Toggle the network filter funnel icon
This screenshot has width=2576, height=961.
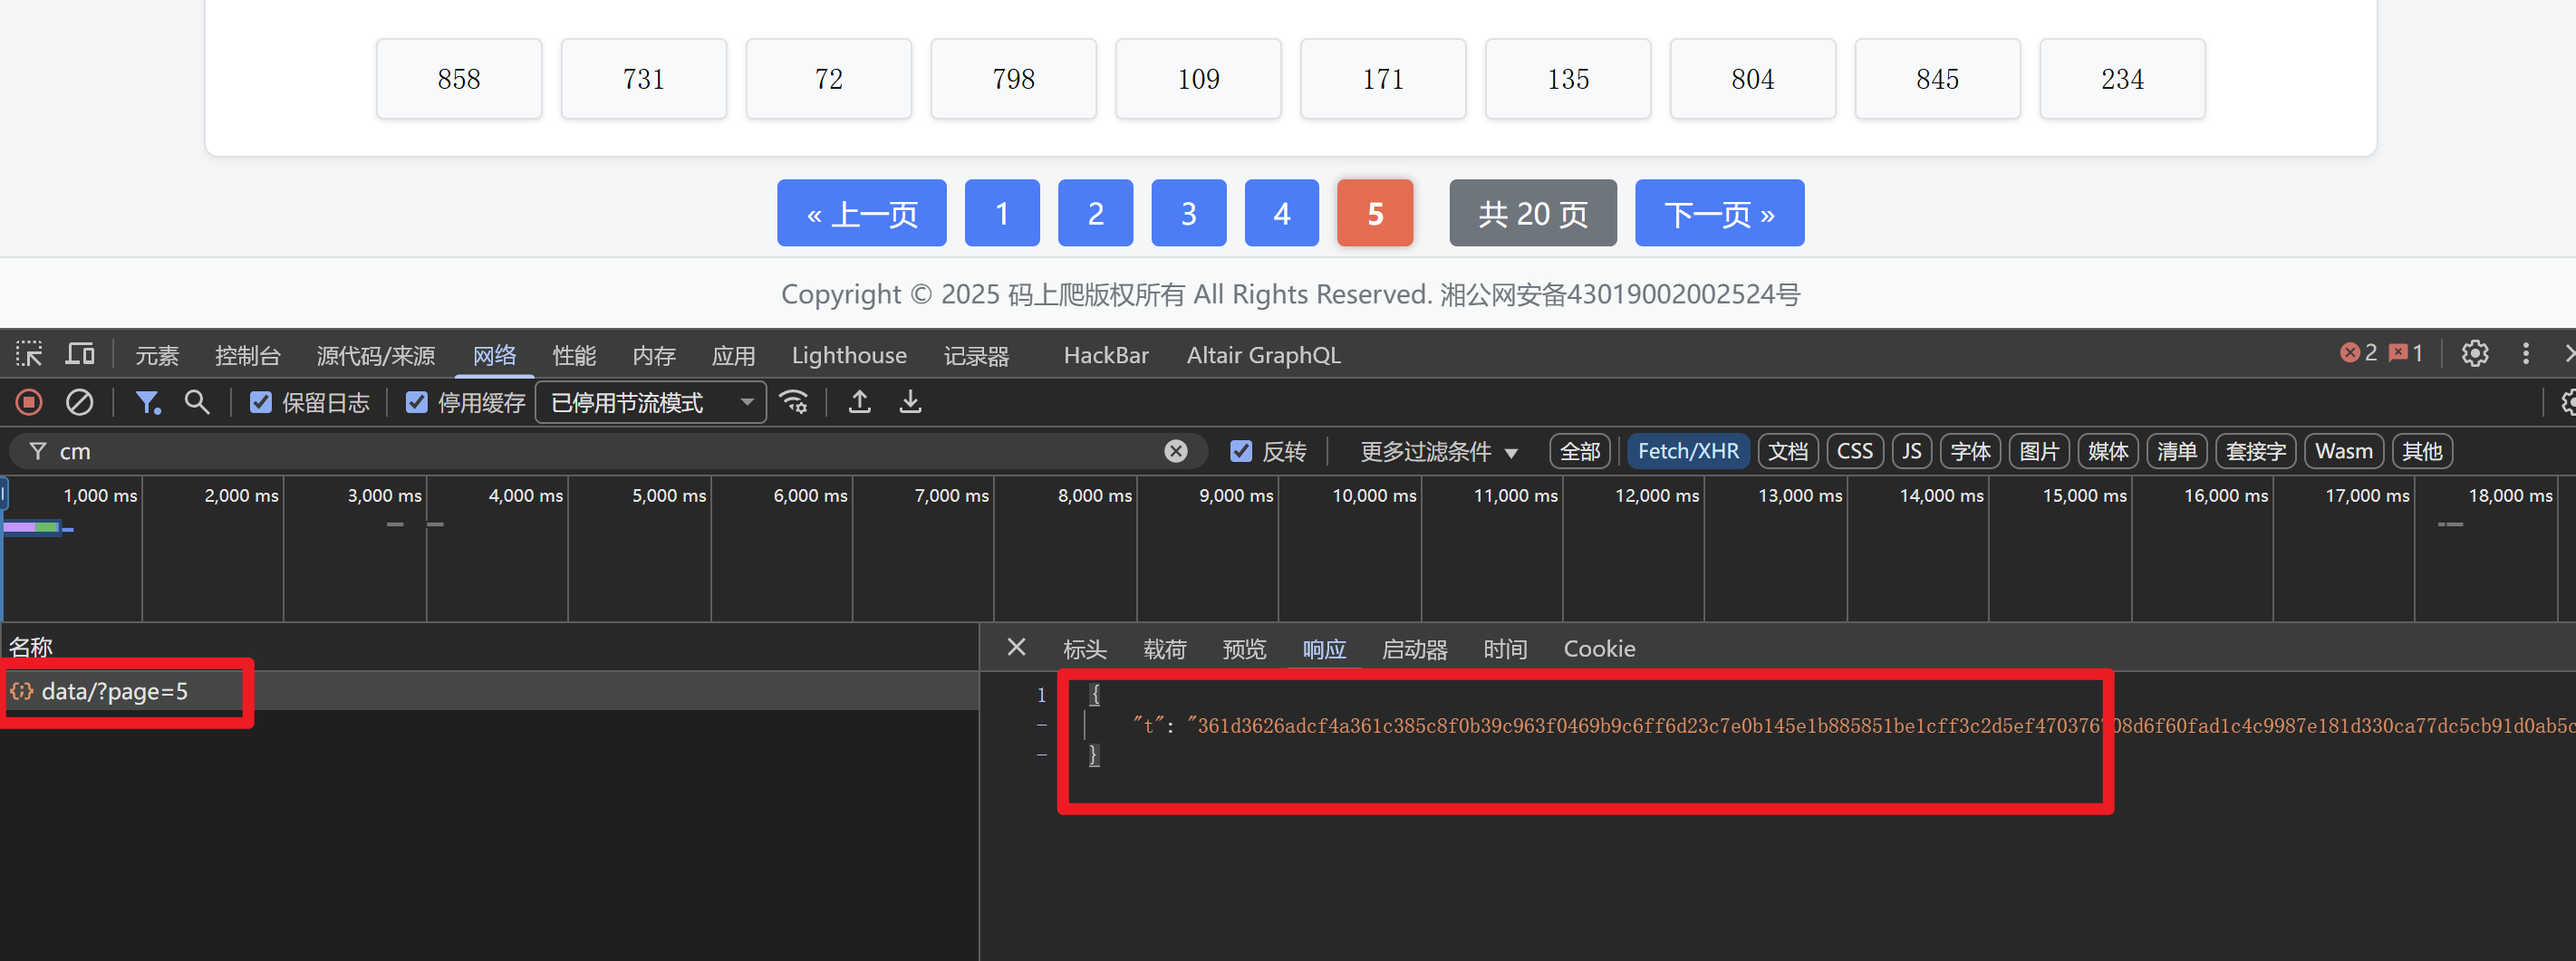[x=148, y=402]
